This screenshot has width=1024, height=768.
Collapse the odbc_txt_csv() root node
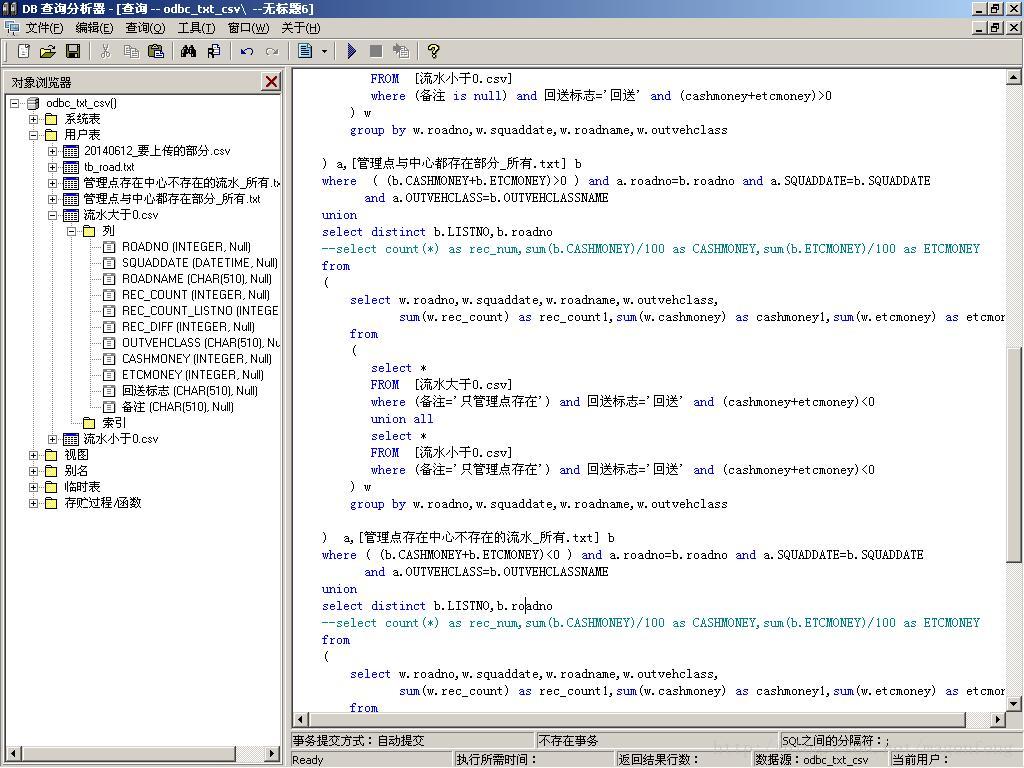pyautogui.click(x=14, y=103)
